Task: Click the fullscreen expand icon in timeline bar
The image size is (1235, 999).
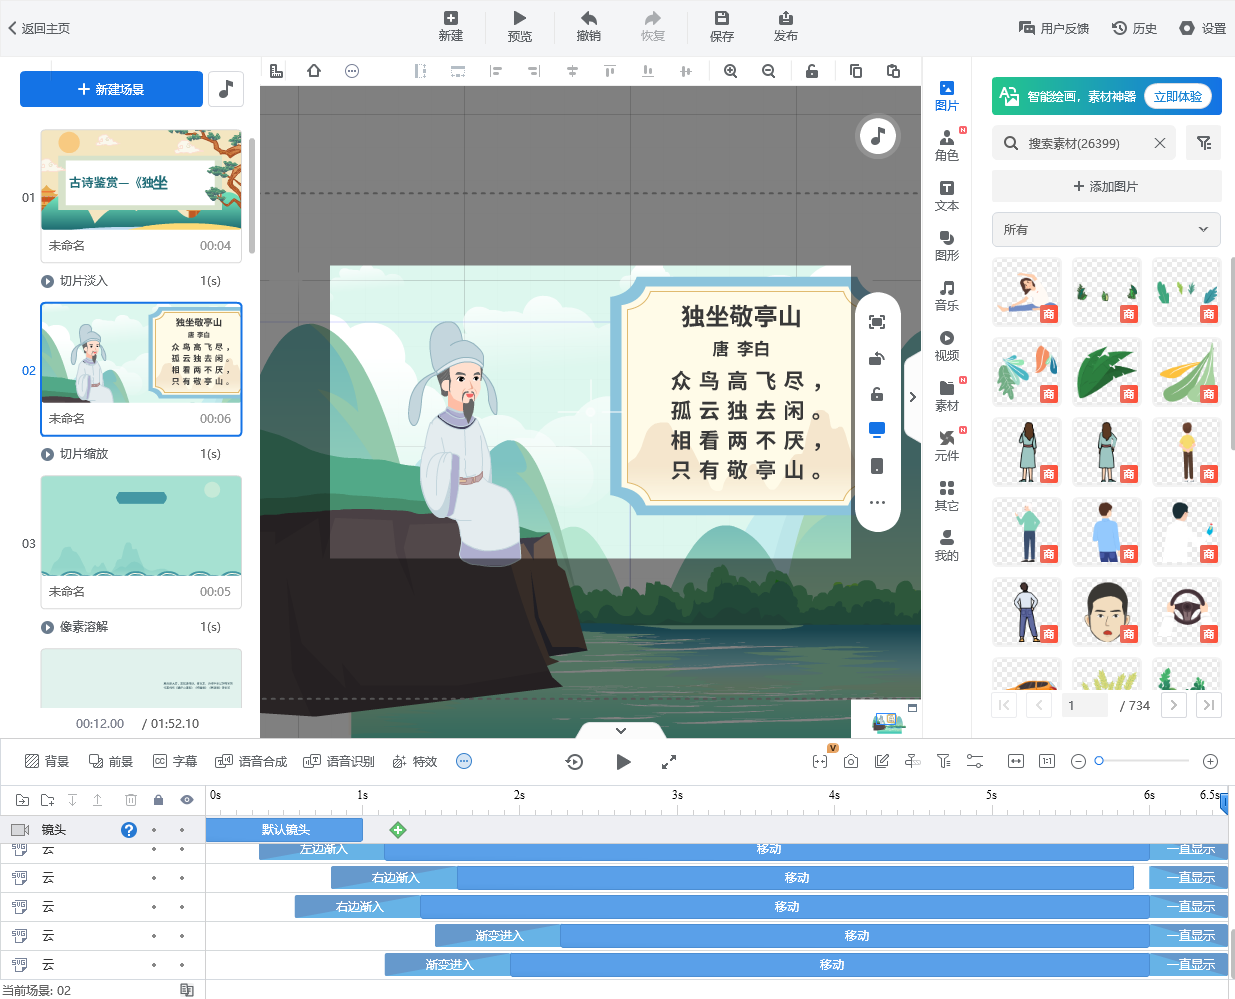Action: [x=669, y=762]
